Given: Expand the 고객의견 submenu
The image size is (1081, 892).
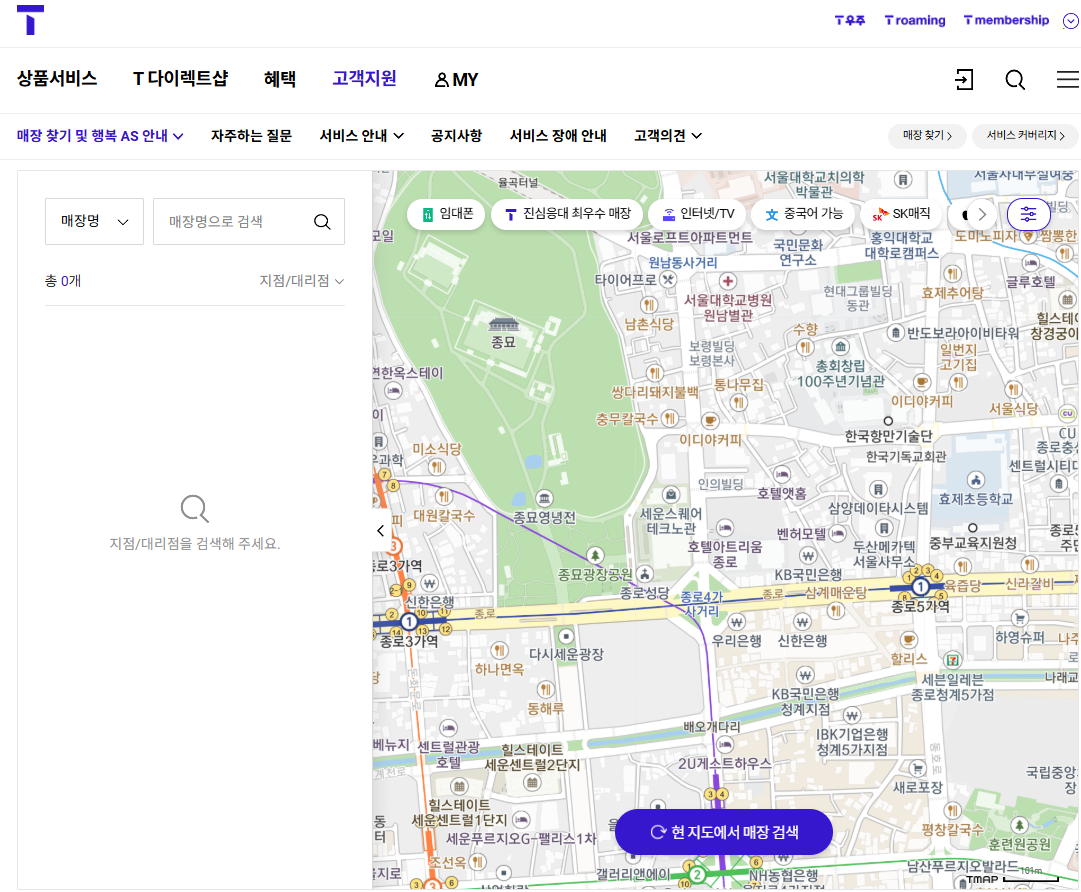Looking at the screenshot, I should click(x=667, y=136).
